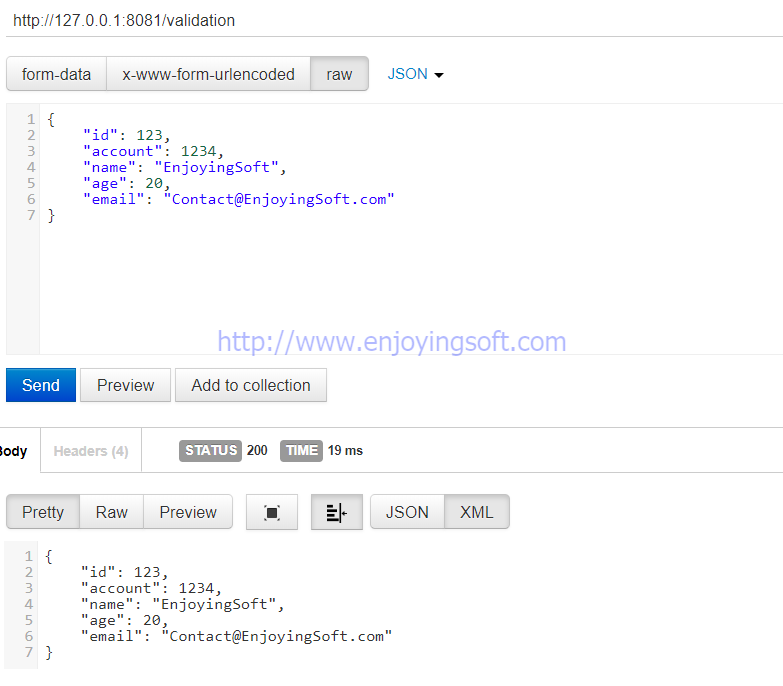Viewport: 783px width, 686px height.
Task: Click the 19 ms response time value
Action: (345, 450)
